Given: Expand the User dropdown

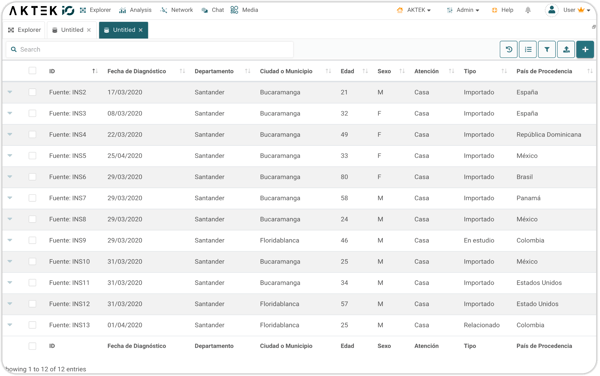Looking at the screenshot, I should 577,10.
